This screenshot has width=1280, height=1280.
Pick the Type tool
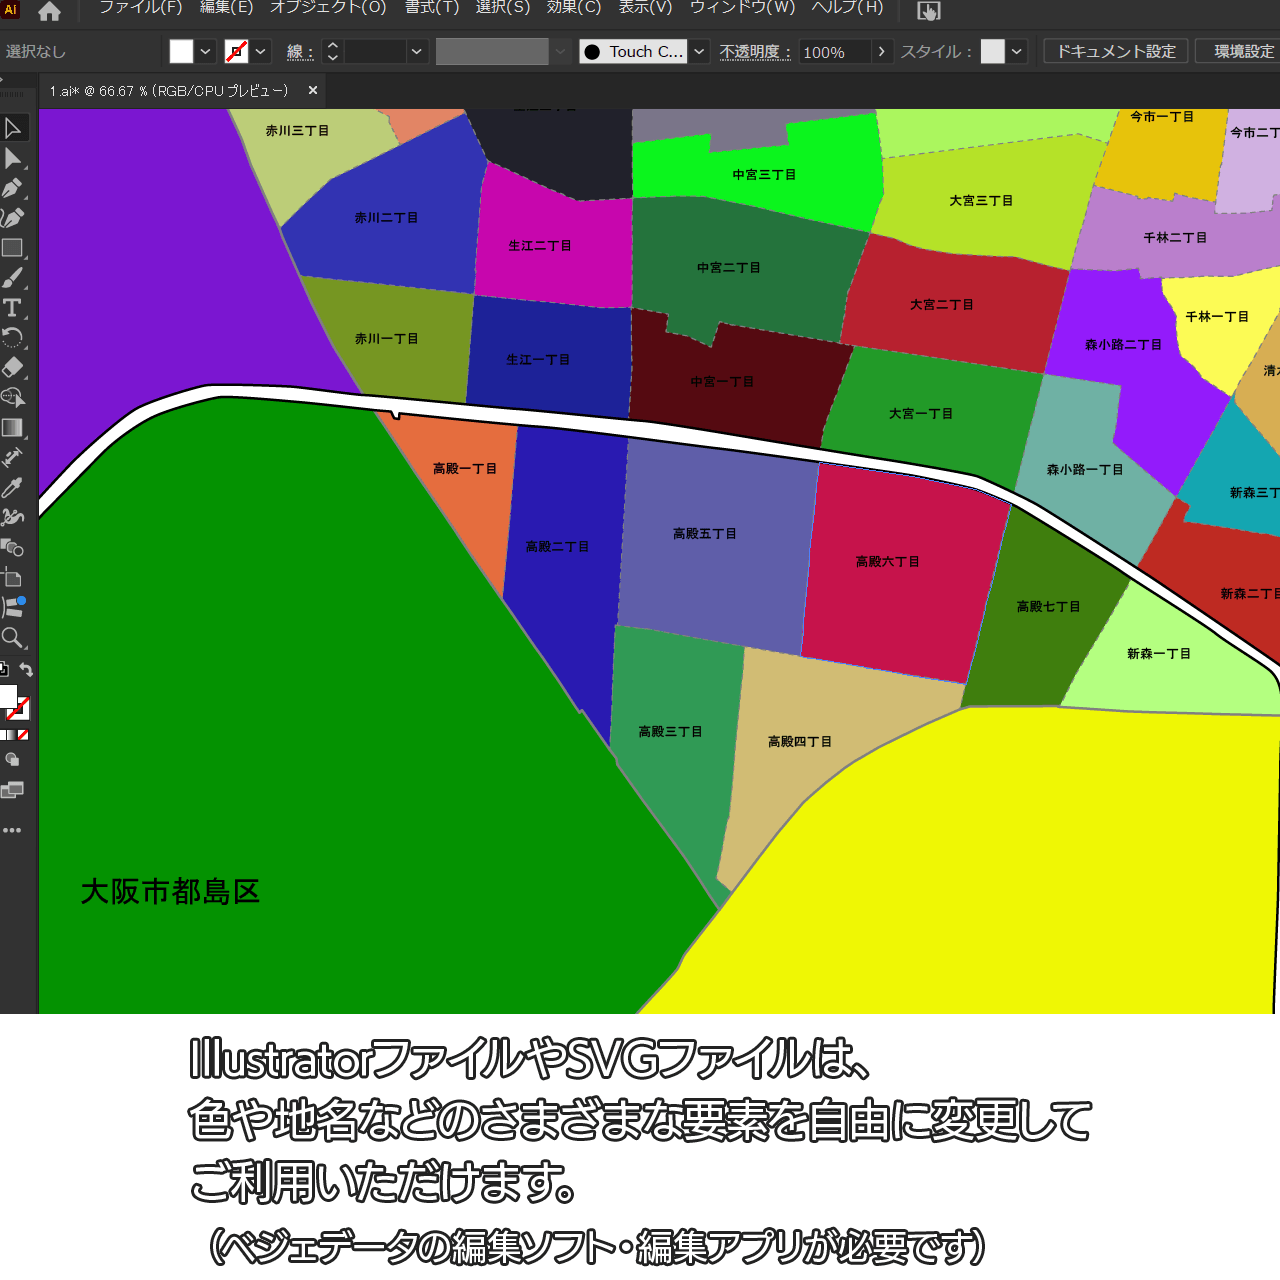[x=13, y=308]
